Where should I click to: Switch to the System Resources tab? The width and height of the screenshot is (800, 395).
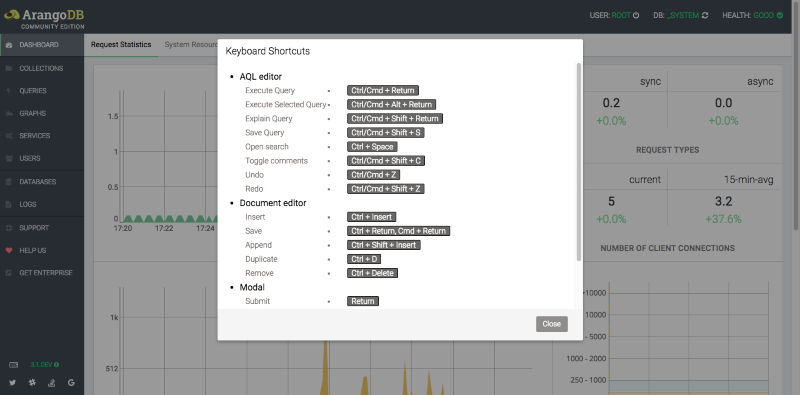tap(191, 44)
